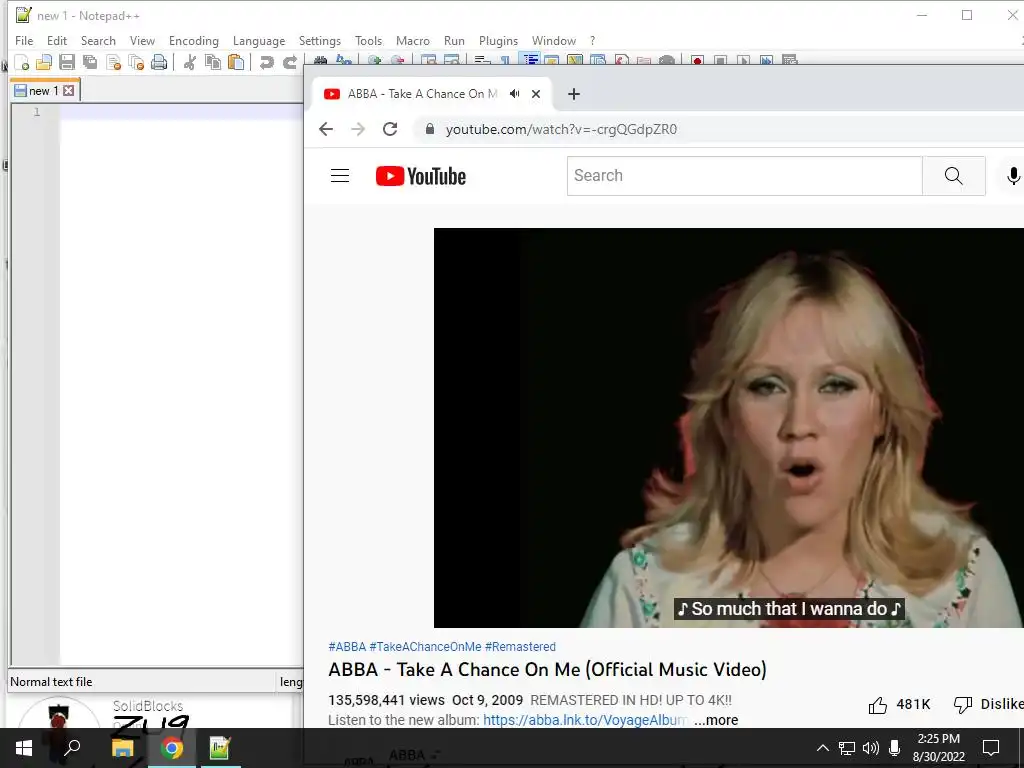The height and width of the screenshot is (768, 1024).
Task: Show hidden tray icons with chevron
Action: [x=823, y=748]
